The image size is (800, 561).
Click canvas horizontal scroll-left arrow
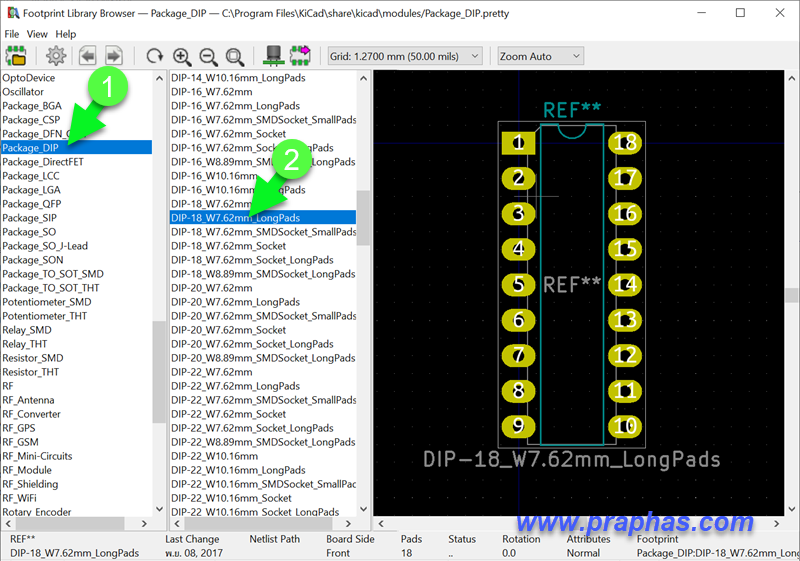click(x=381, y=523)
